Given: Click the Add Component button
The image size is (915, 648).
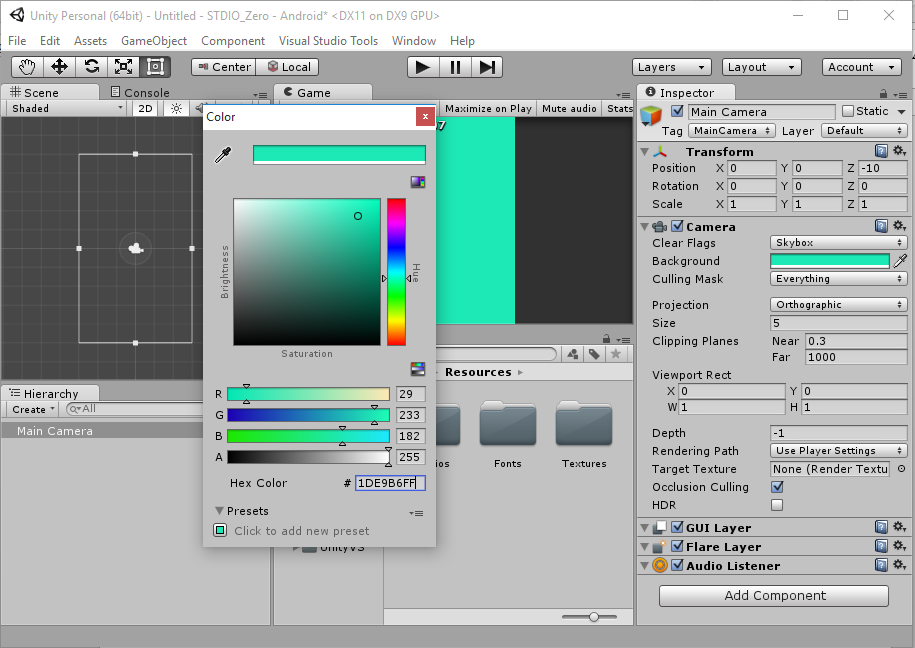Looking at the screenshot, I should click(774, 595).
